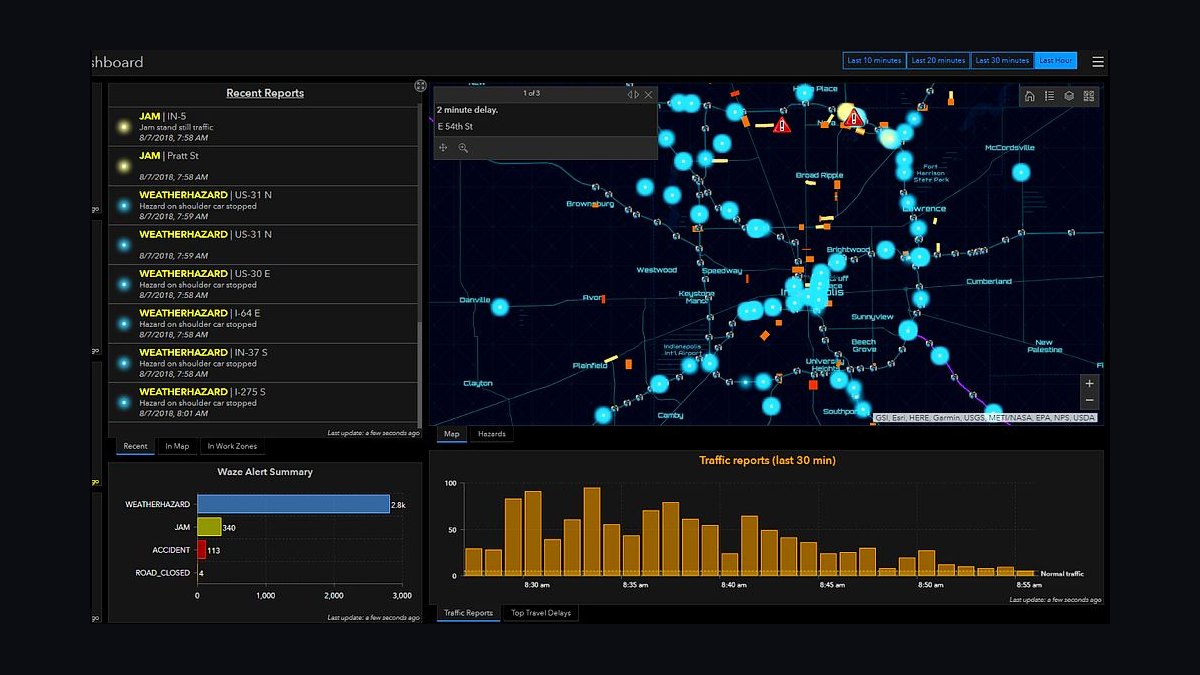Zoom out with the map minus button

pos(1090,401)
